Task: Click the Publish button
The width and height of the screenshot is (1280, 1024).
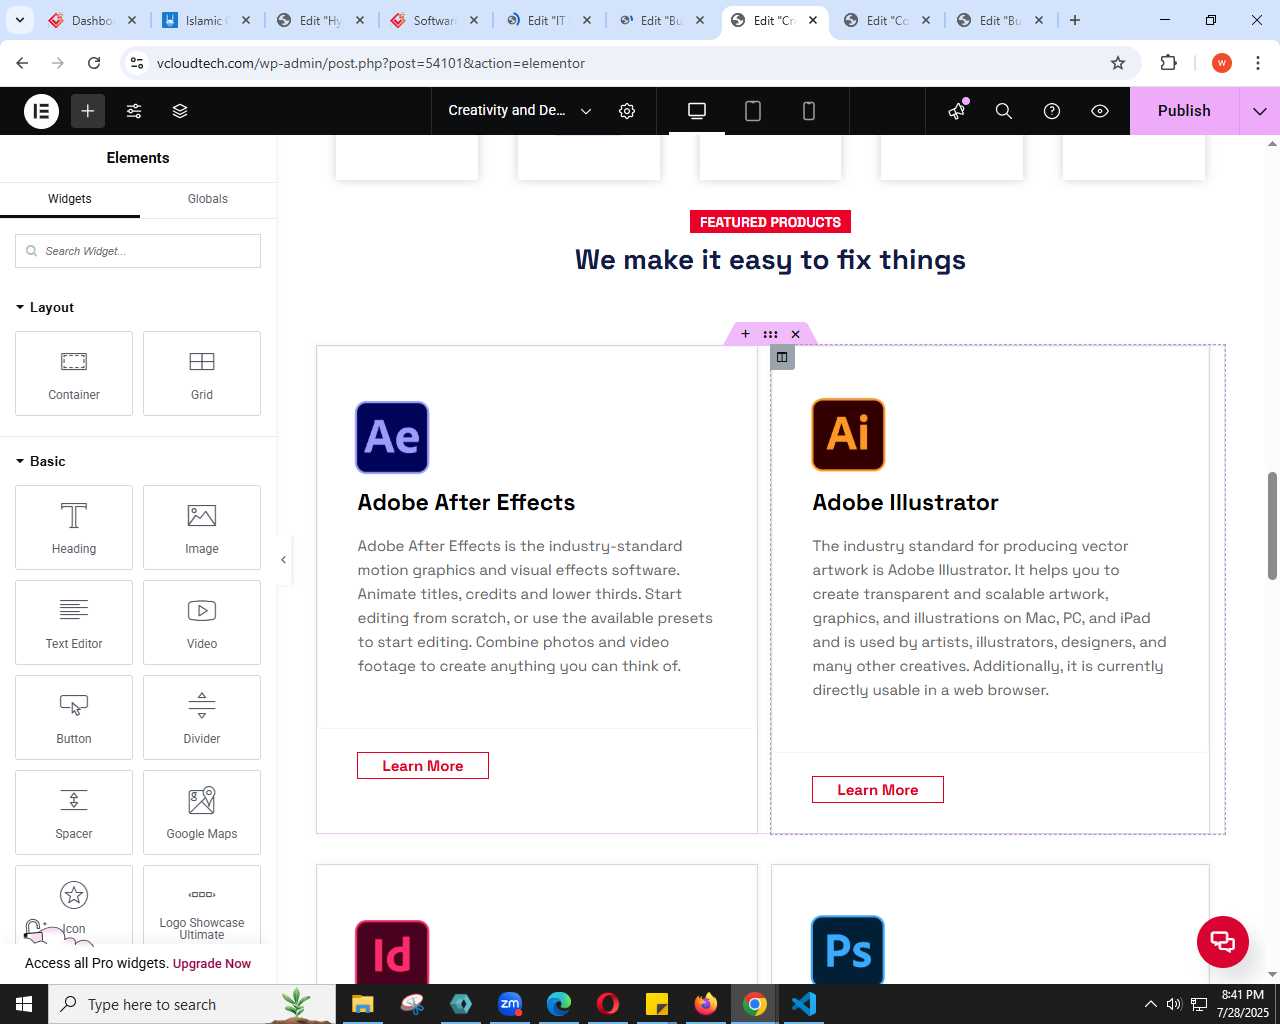Action: (x=1184, y=111)
